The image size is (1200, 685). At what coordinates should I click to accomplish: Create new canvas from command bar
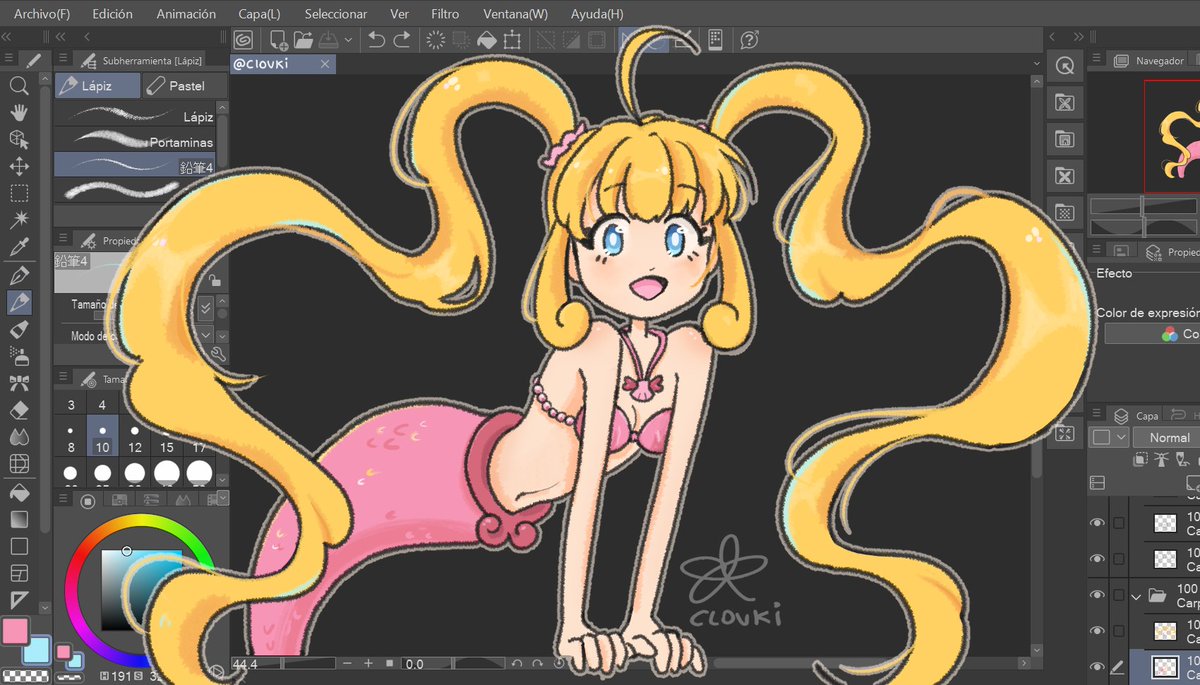coord(279,40)
